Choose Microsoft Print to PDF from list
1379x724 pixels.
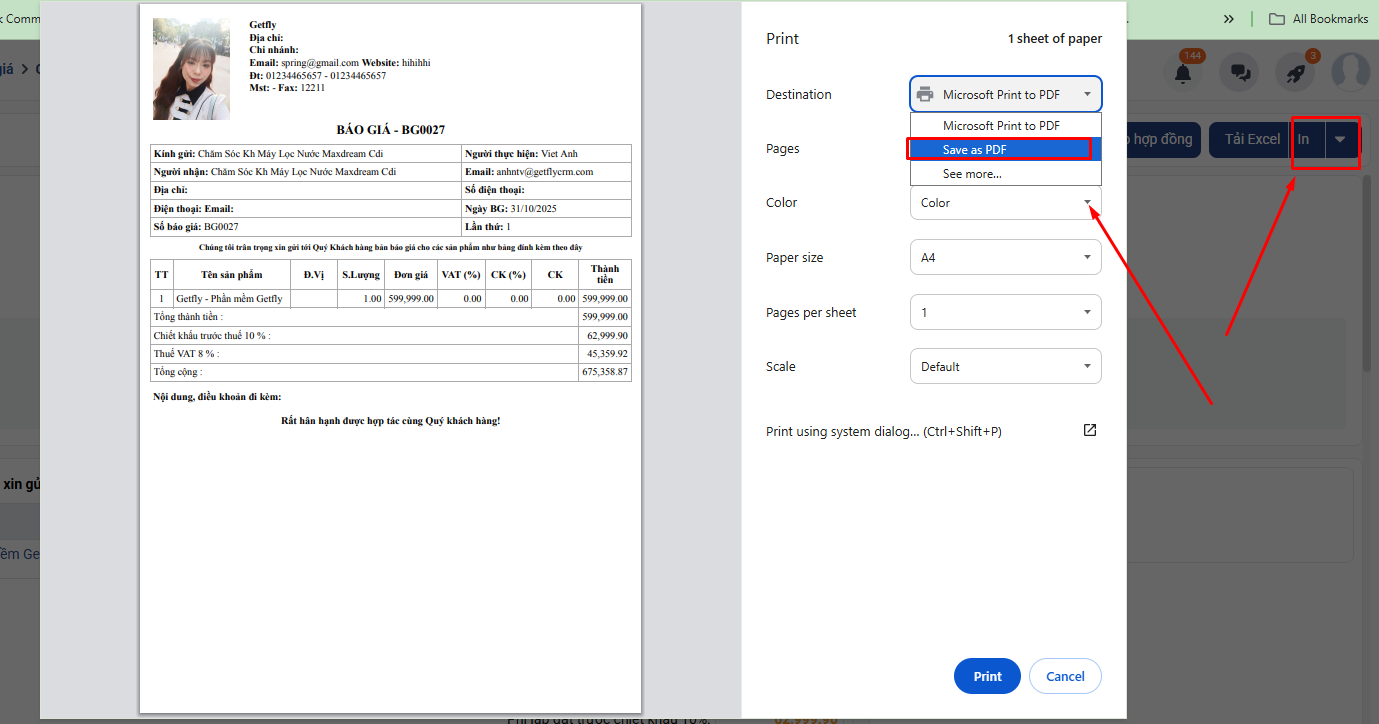pyautogui.click(x=1001, y=126)
